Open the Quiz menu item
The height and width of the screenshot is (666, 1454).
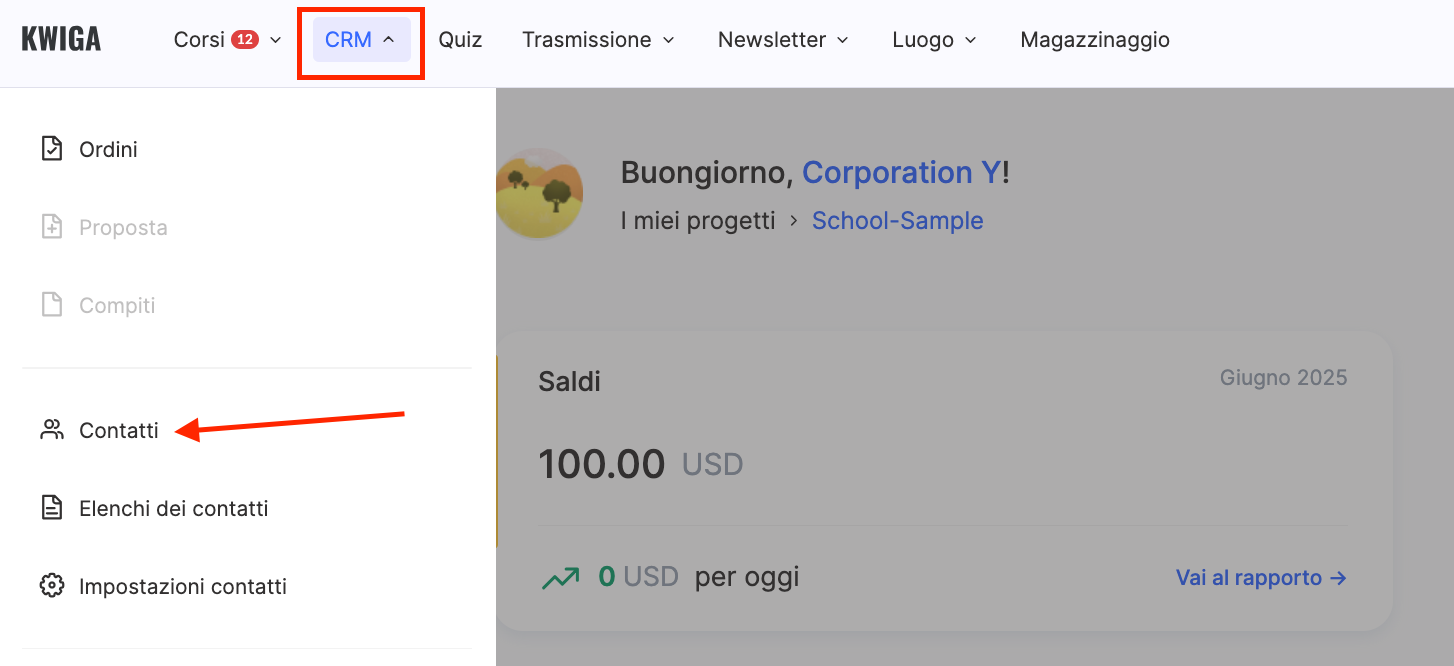(x=460, y=40)
